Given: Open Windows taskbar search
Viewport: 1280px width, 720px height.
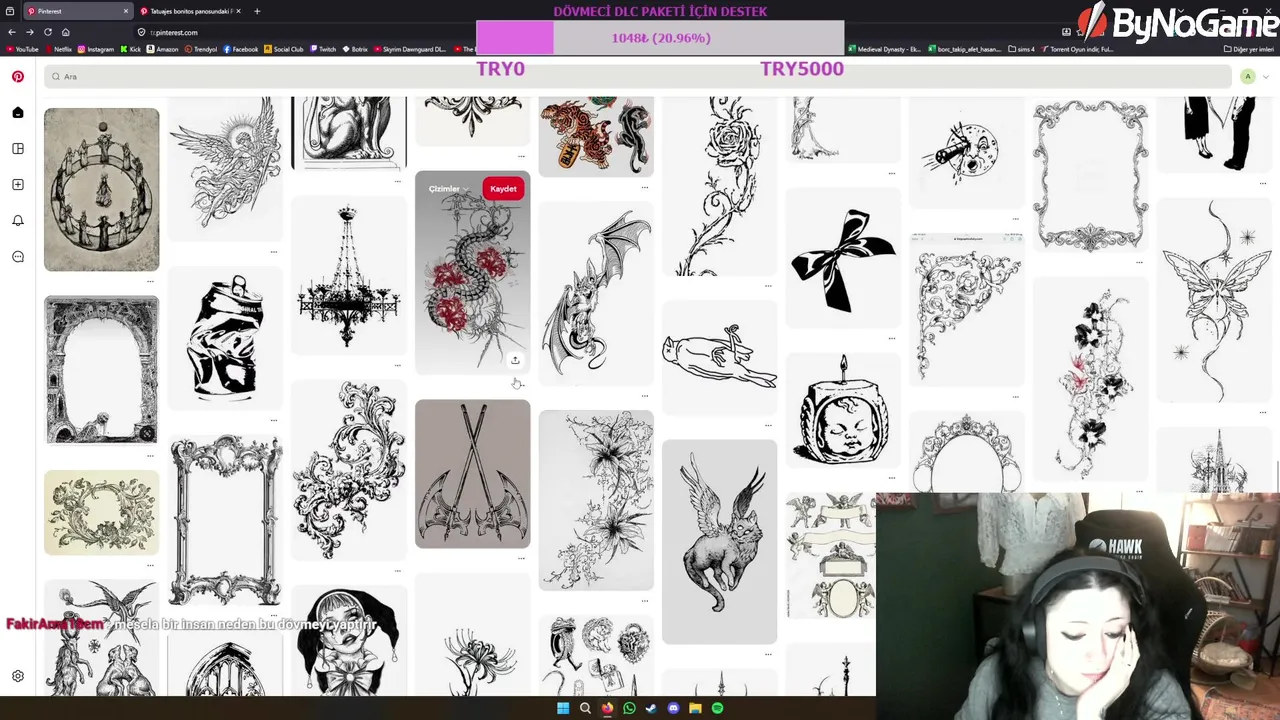Looking at the screenshot, I should 585,708.
